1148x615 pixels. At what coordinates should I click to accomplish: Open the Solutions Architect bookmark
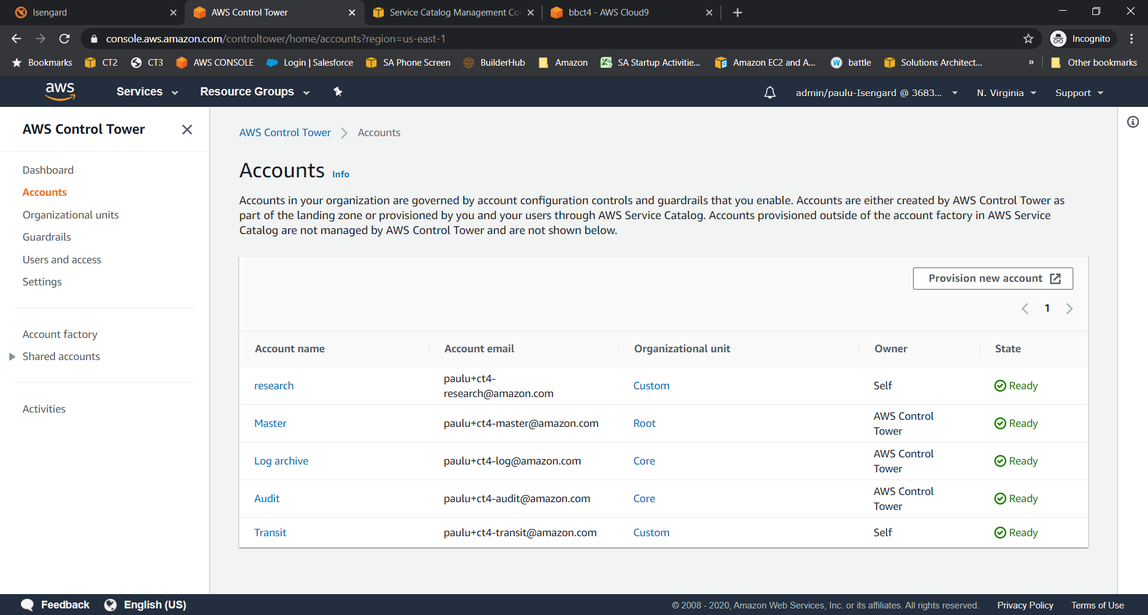933,63
